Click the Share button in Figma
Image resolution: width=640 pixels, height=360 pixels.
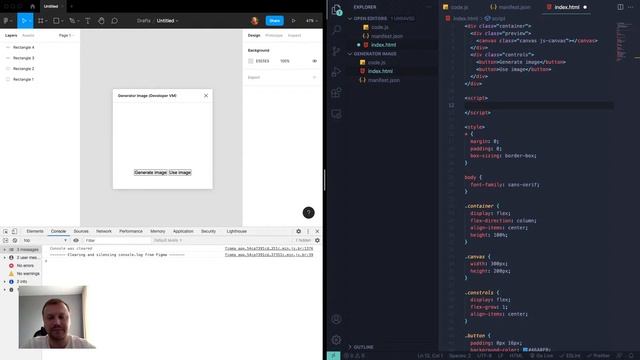(x=274, y=20)
